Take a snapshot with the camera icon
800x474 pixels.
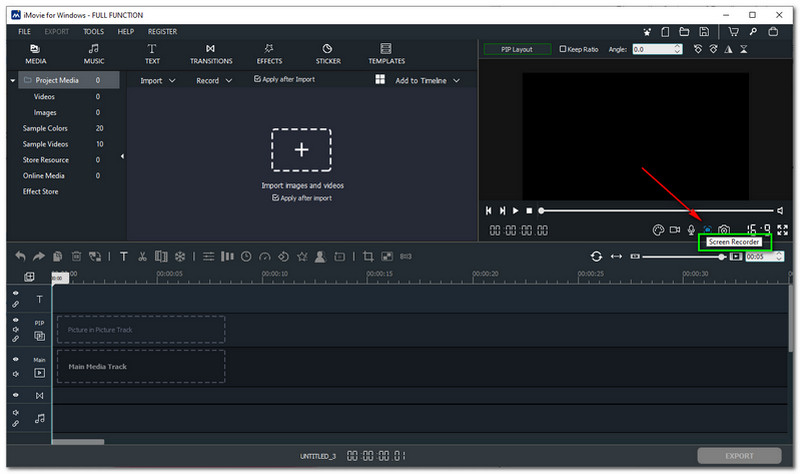pos(724,230)
